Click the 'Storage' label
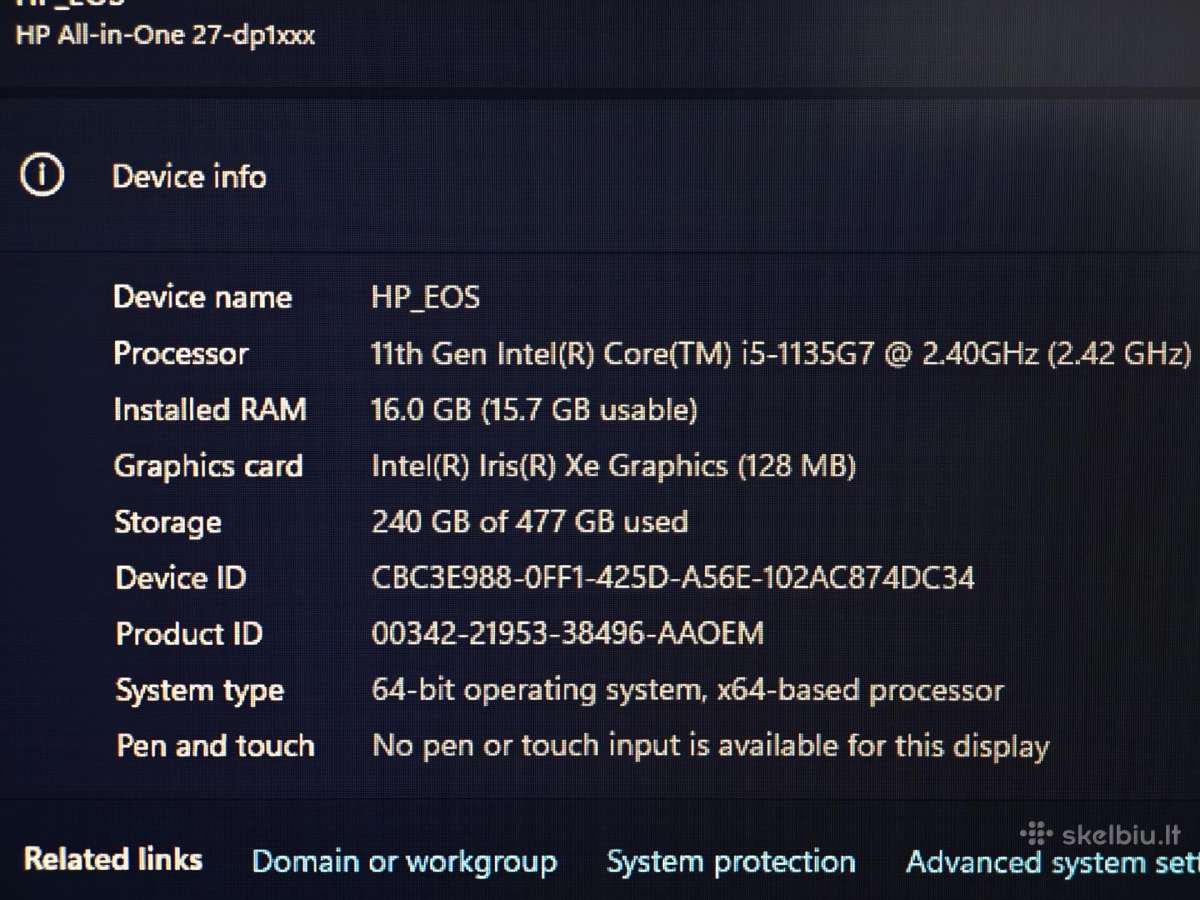 pos(168,523)
